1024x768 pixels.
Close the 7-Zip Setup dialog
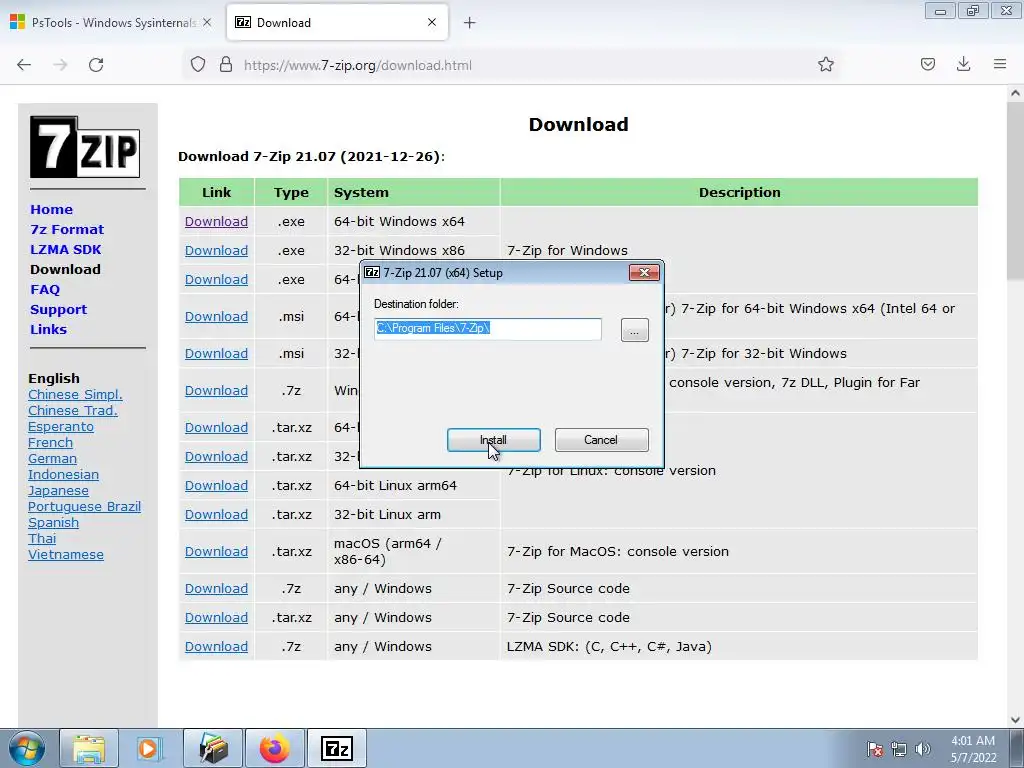coord(644,272)
